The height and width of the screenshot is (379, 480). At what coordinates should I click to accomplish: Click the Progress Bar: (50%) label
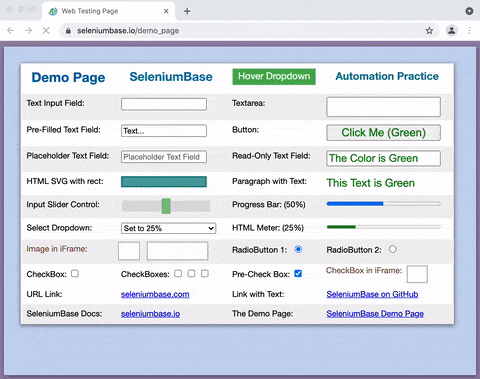click(x=269, y=205)
